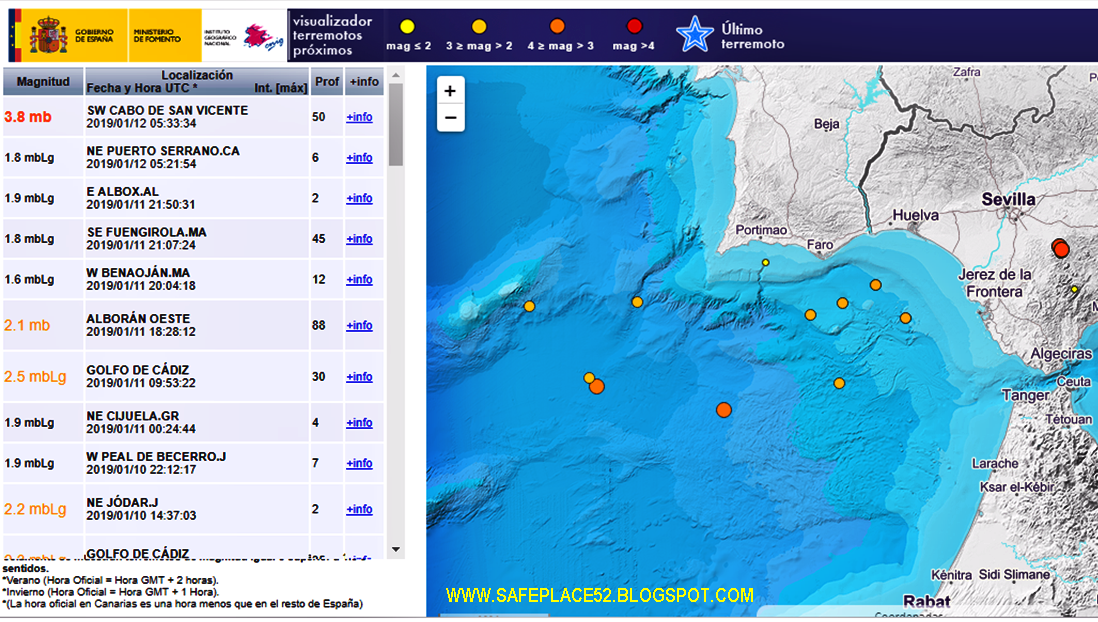Zoom out the map with minus button
1098x622 pixels.
click(x=450, y=118)
